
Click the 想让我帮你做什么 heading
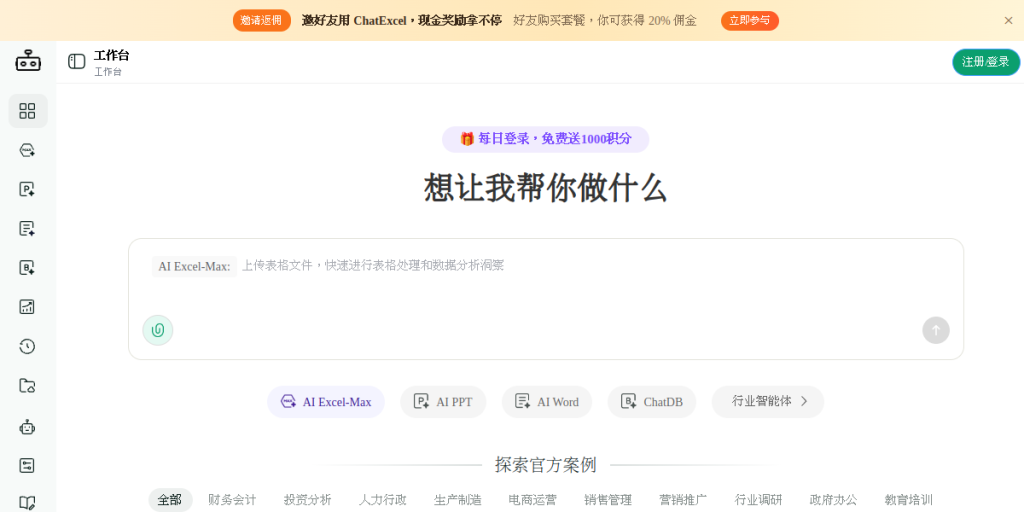[545, 189]
